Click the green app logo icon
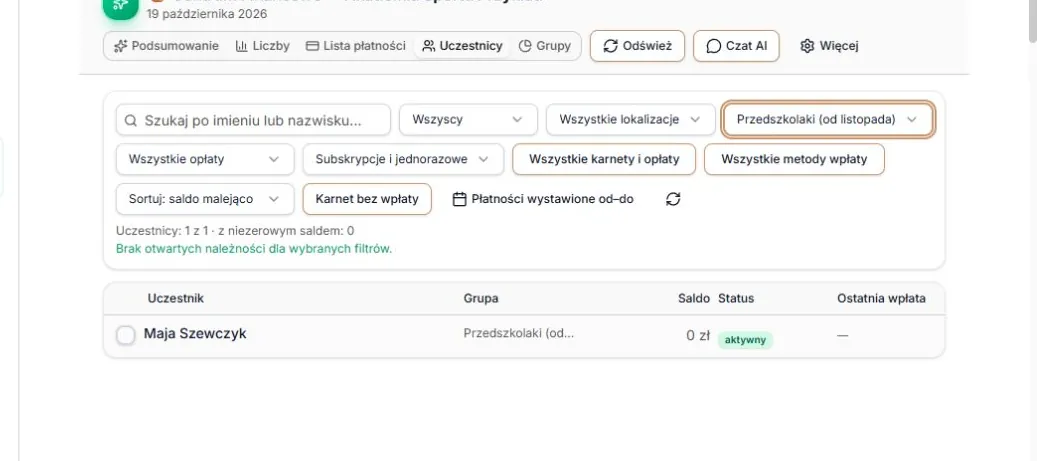 (121, 7)
